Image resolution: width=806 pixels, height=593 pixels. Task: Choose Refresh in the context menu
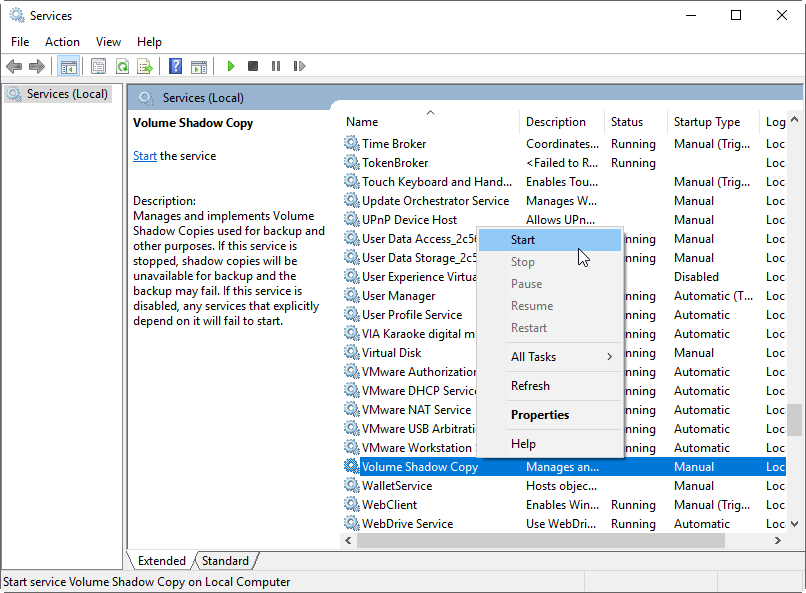[x=530, y=386]
